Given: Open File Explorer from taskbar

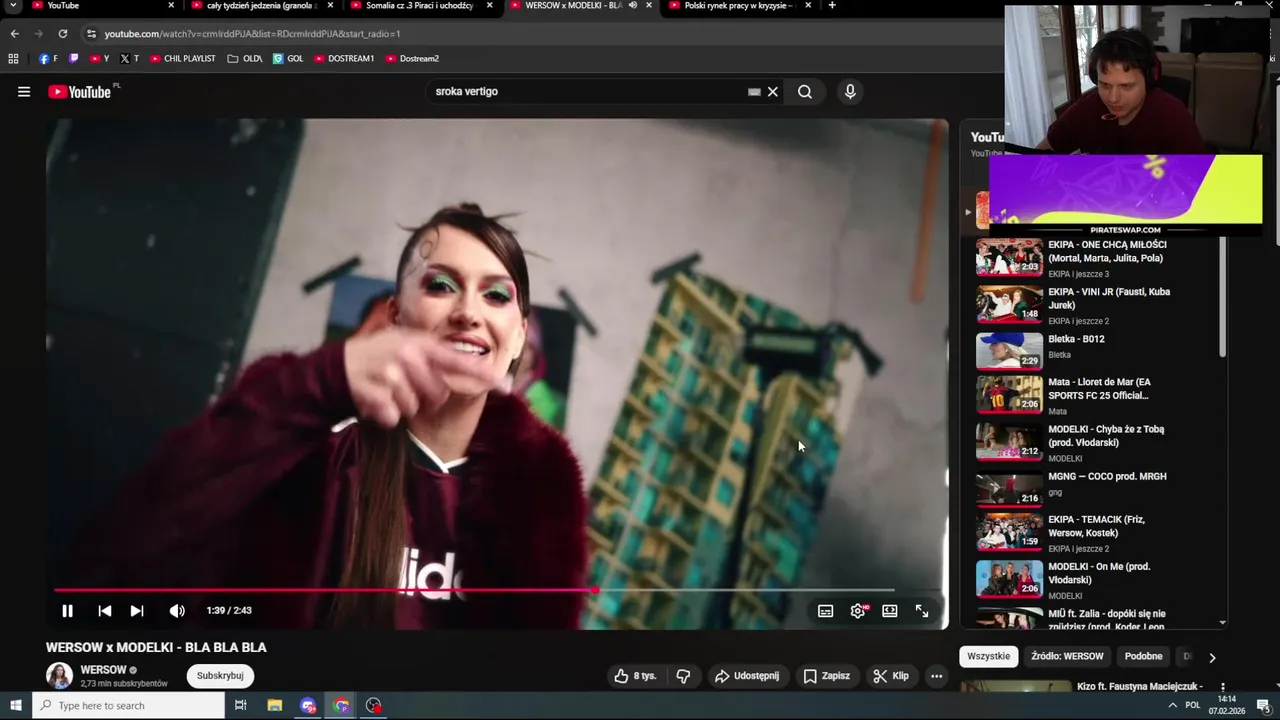Looking at the screenshot, I should point(275,705).
